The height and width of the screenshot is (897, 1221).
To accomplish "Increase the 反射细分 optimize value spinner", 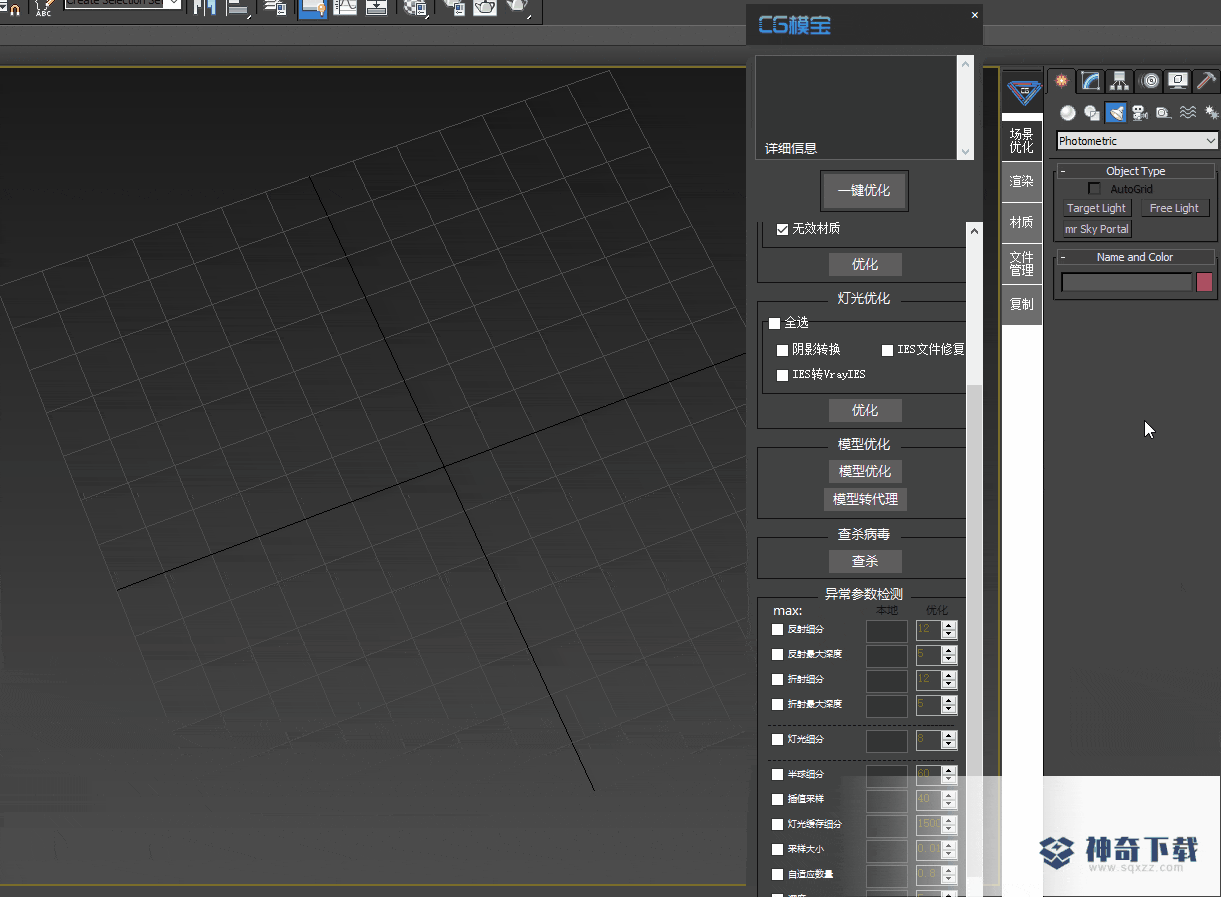I will tap(949, 625).
